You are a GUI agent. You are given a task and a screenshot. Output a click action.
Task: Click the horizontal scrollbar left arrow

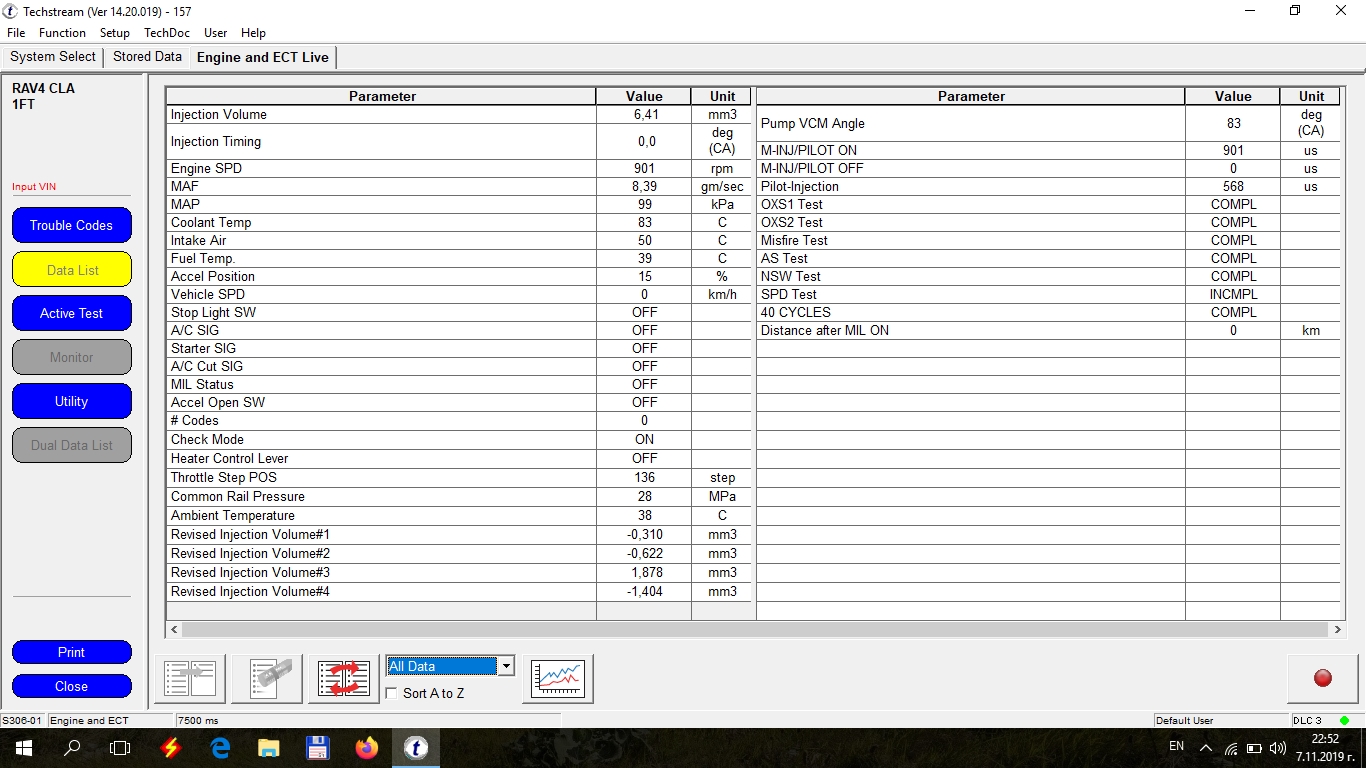coord(174,630)
